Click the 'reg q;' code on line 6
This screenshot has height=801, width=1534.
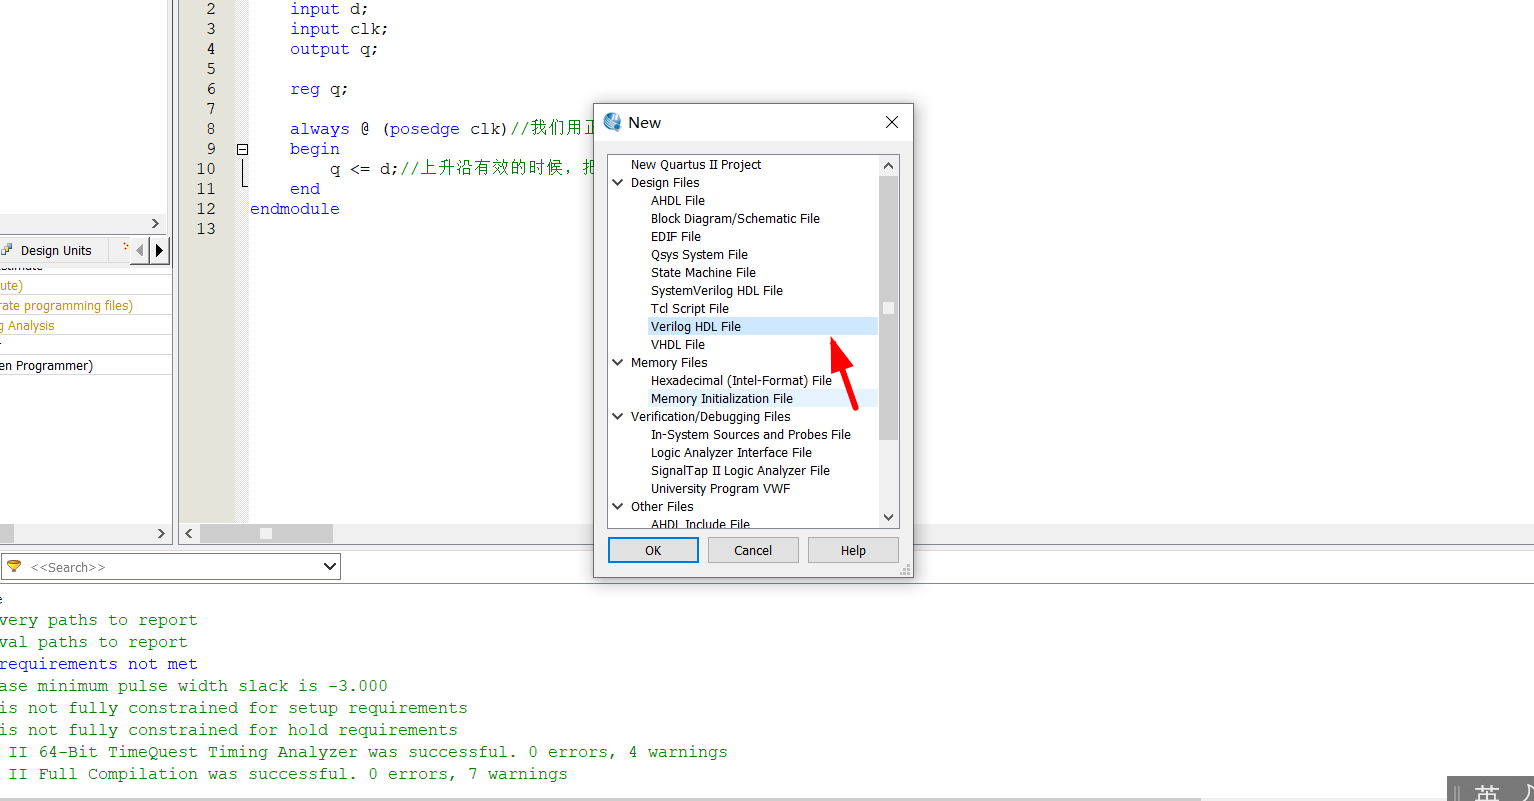(x=319, y=89)
